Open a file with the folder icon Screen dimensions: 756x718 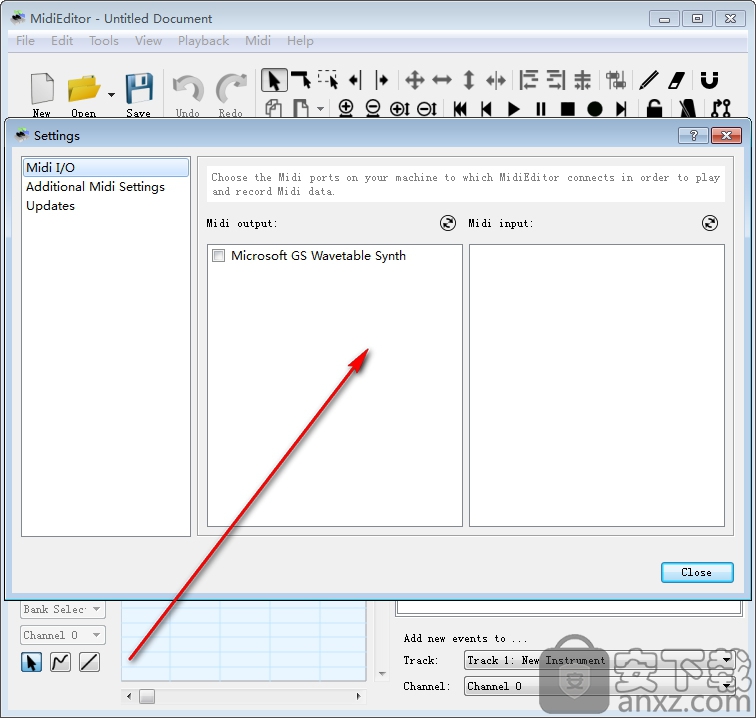83,95
